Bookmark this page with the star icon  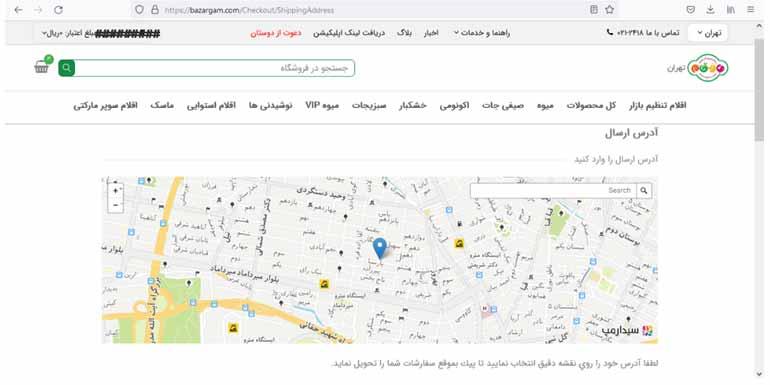click(x=609, y=10)
